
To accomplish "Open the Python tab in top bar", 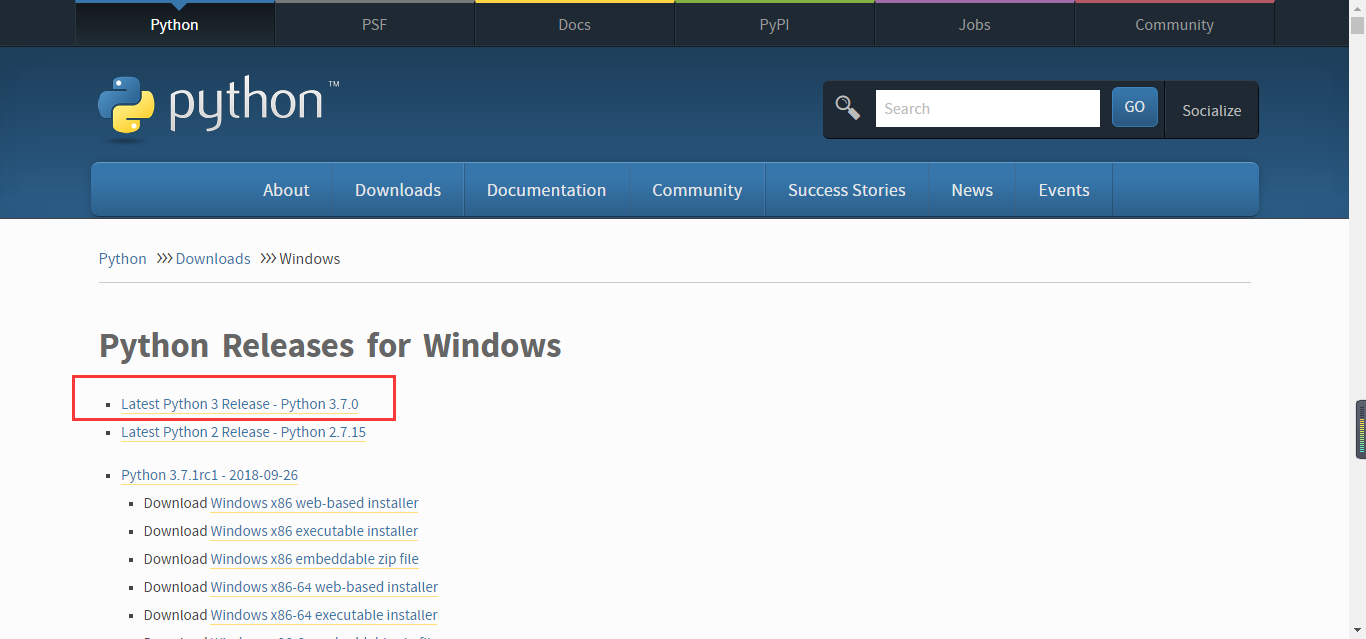I will [x=175, y=24].
